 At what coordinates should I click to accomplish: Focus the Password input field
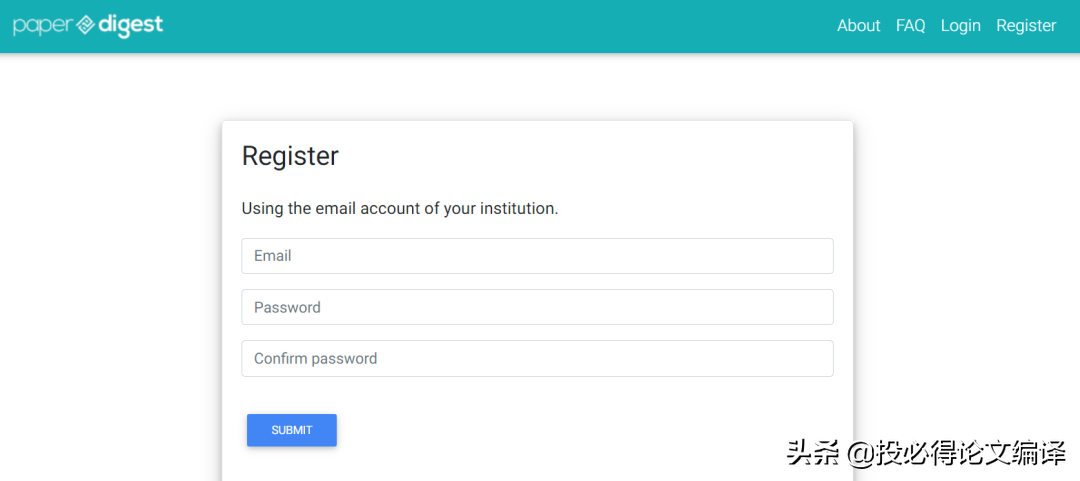pos(537,307)
